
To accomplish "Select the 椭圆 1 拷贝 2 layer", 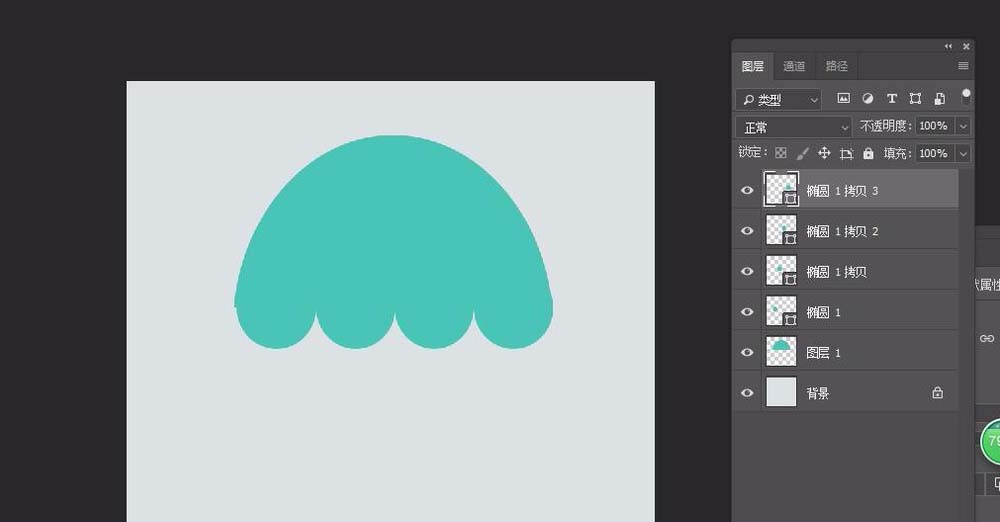I will 860,231.
